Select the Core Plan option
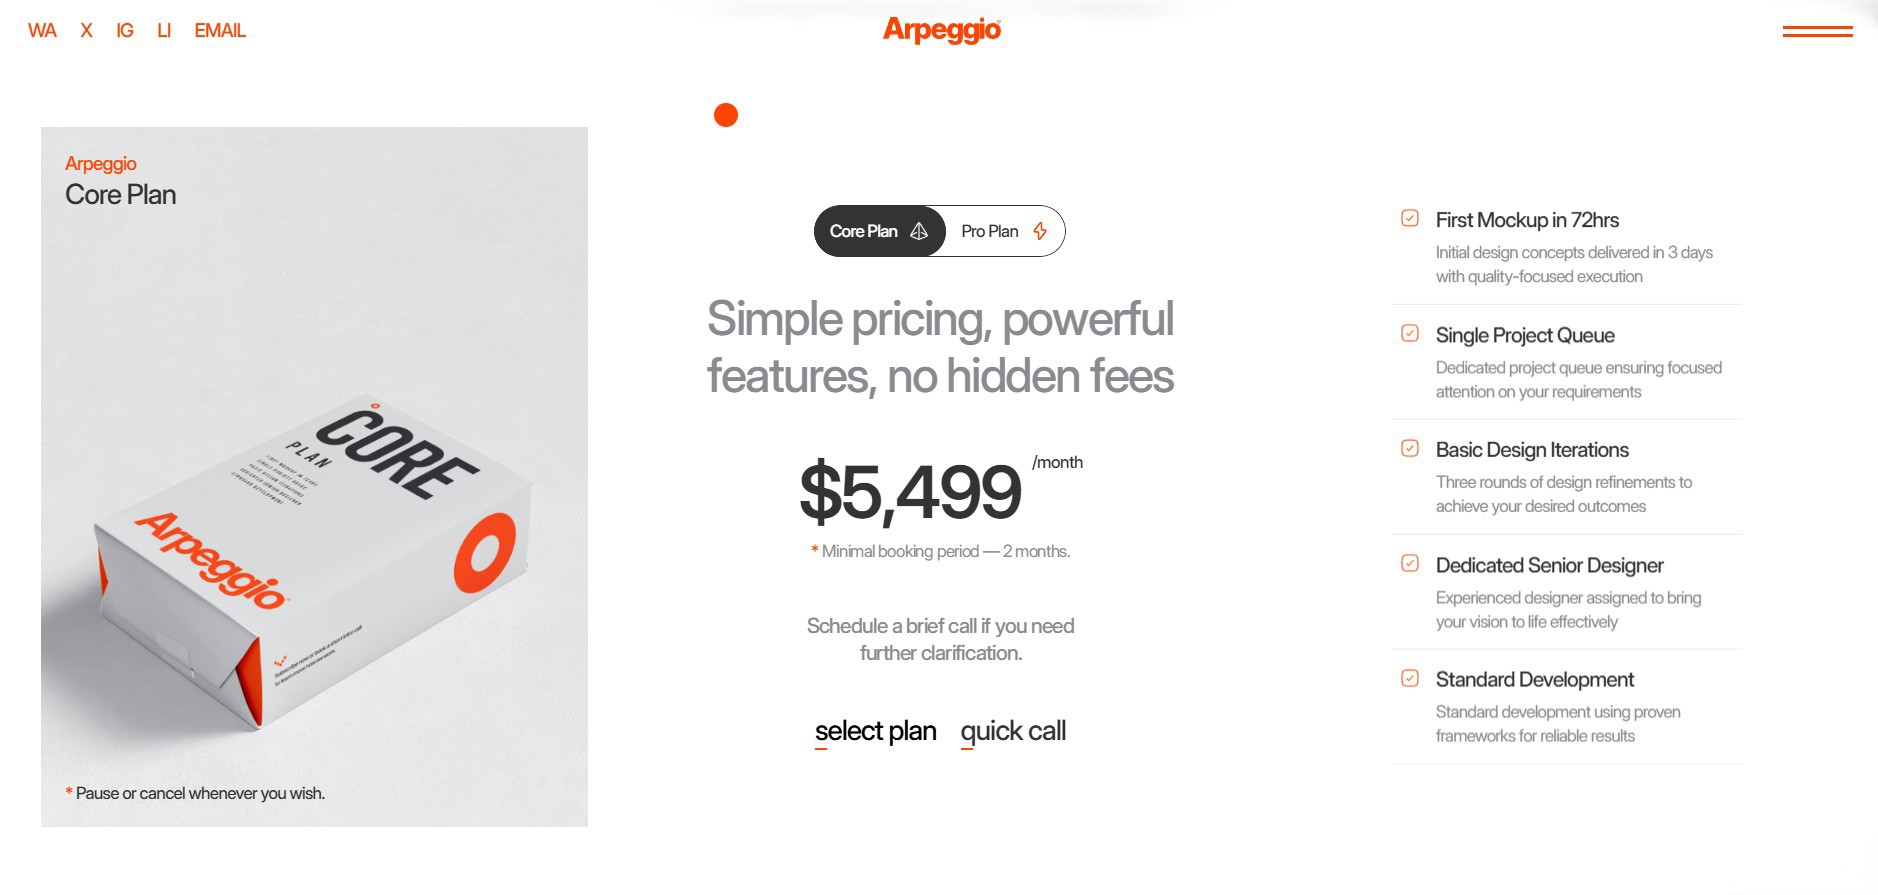The height and width of the screenshot is (895, 1878). point(864,231)
